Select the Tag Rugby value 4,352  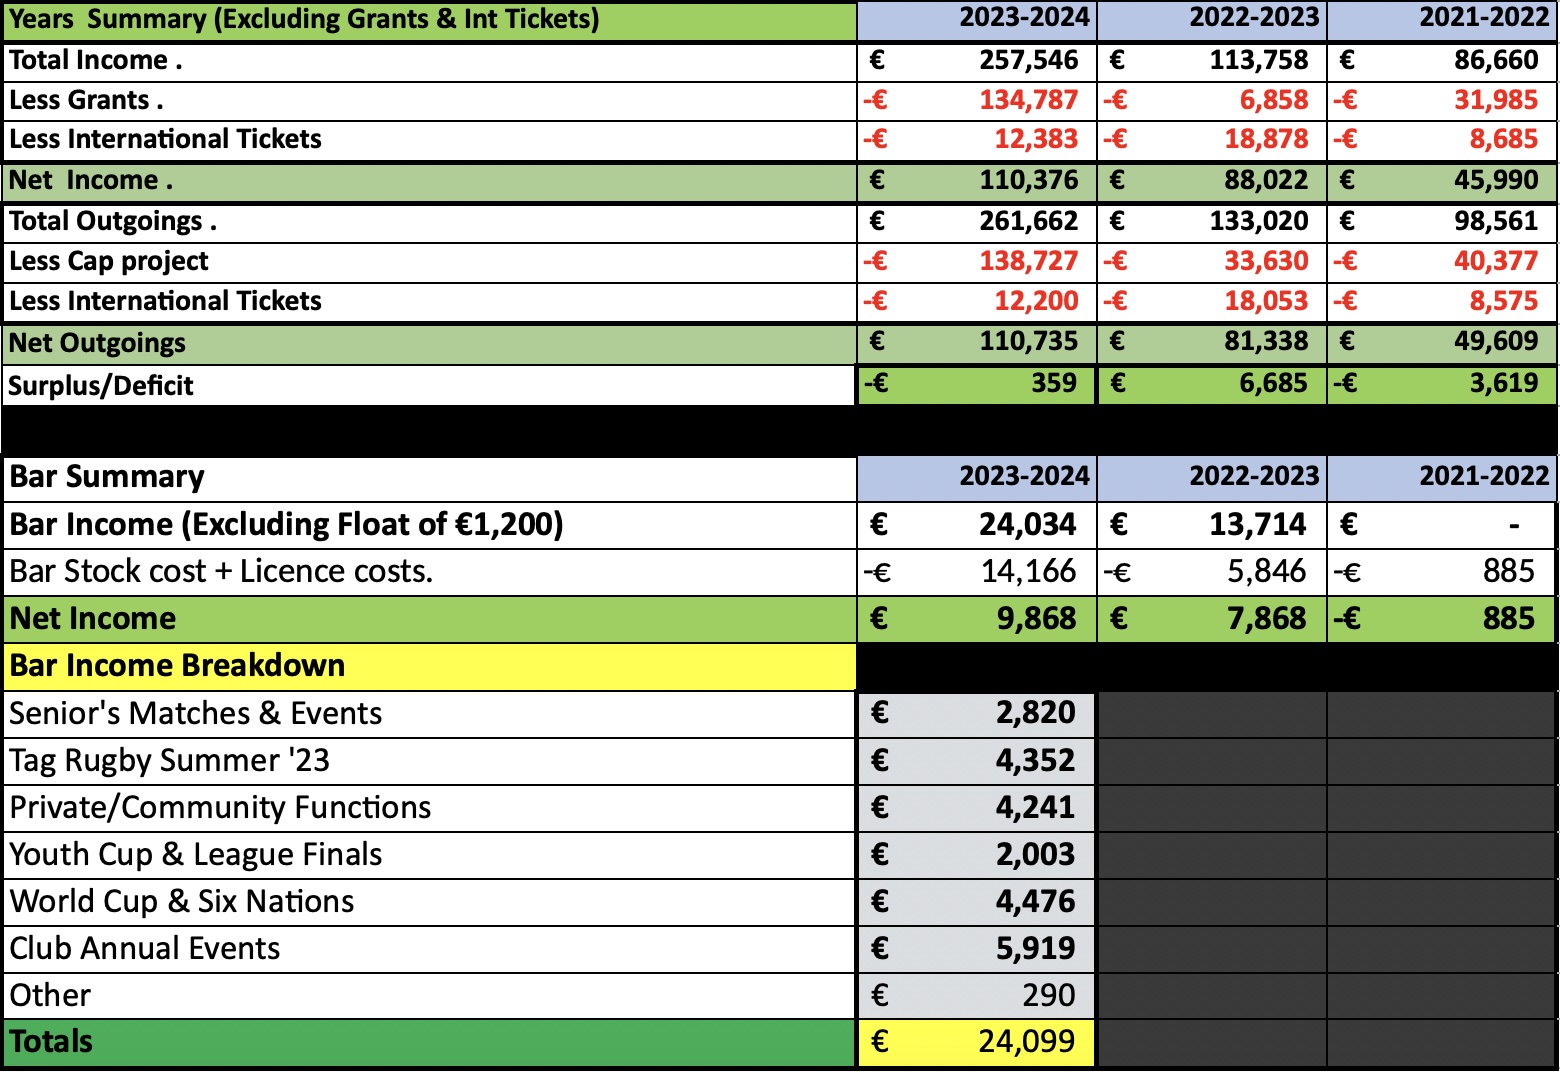tap(1036, 760)
